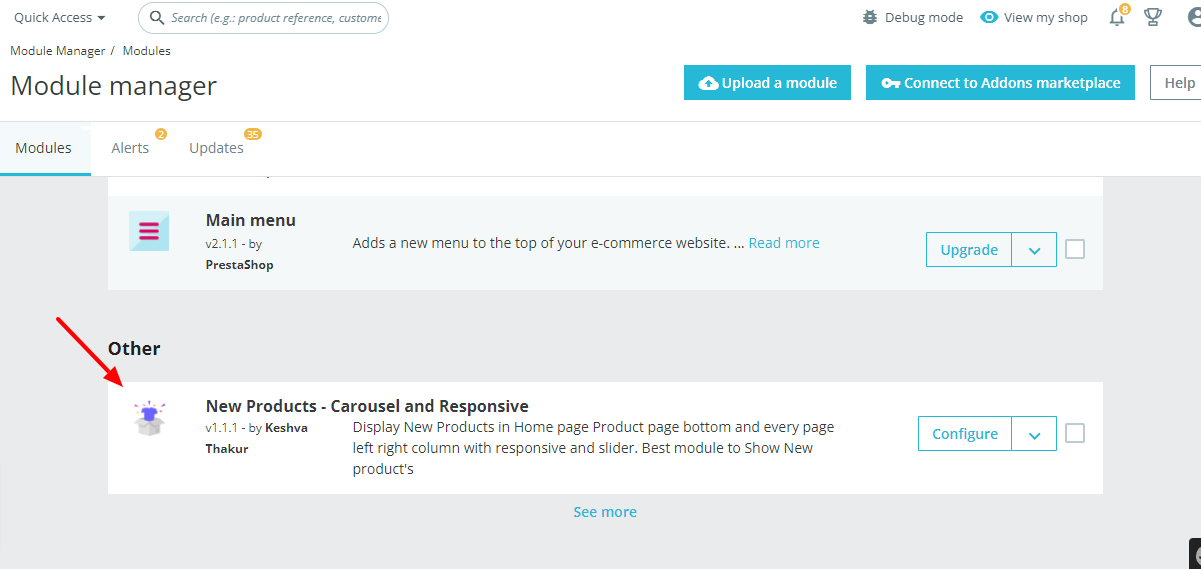Click the Module manager page heading
The height and width of the screenshot is (569, 1201).
(x=113, y=86)
